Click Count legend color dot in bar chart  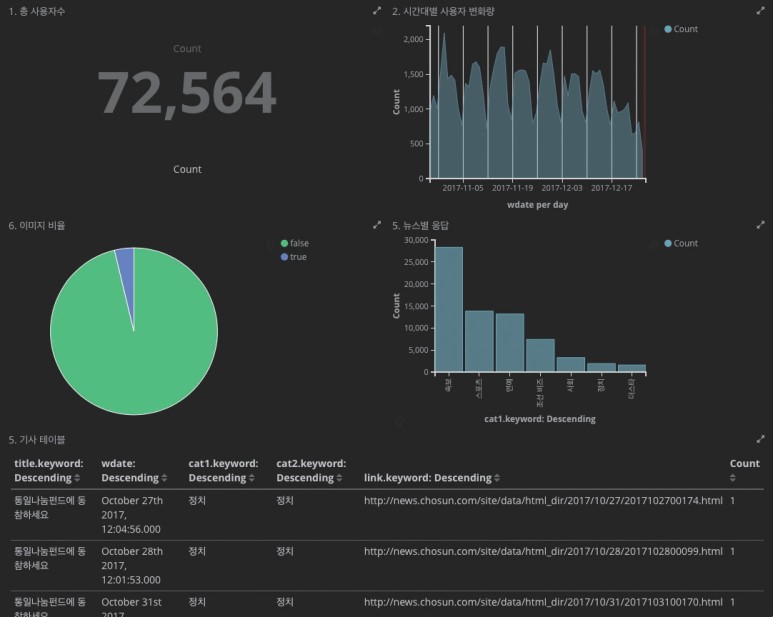[x=668, y=243]
